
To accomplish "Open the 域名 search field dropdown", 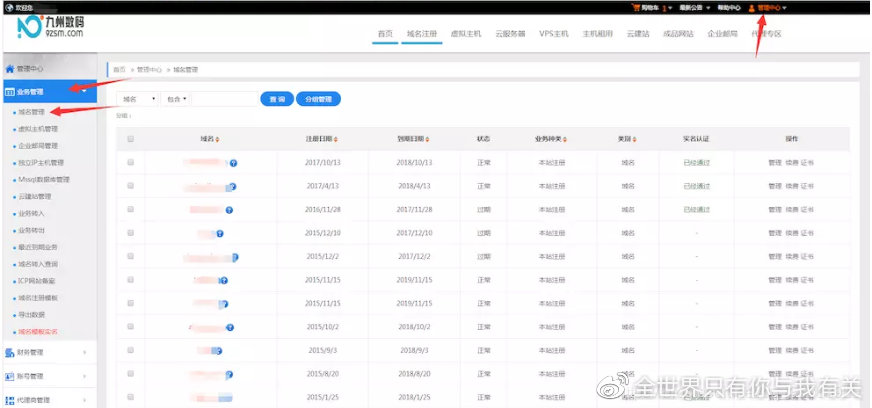I will pyautogui.click(x=137, y=99).
